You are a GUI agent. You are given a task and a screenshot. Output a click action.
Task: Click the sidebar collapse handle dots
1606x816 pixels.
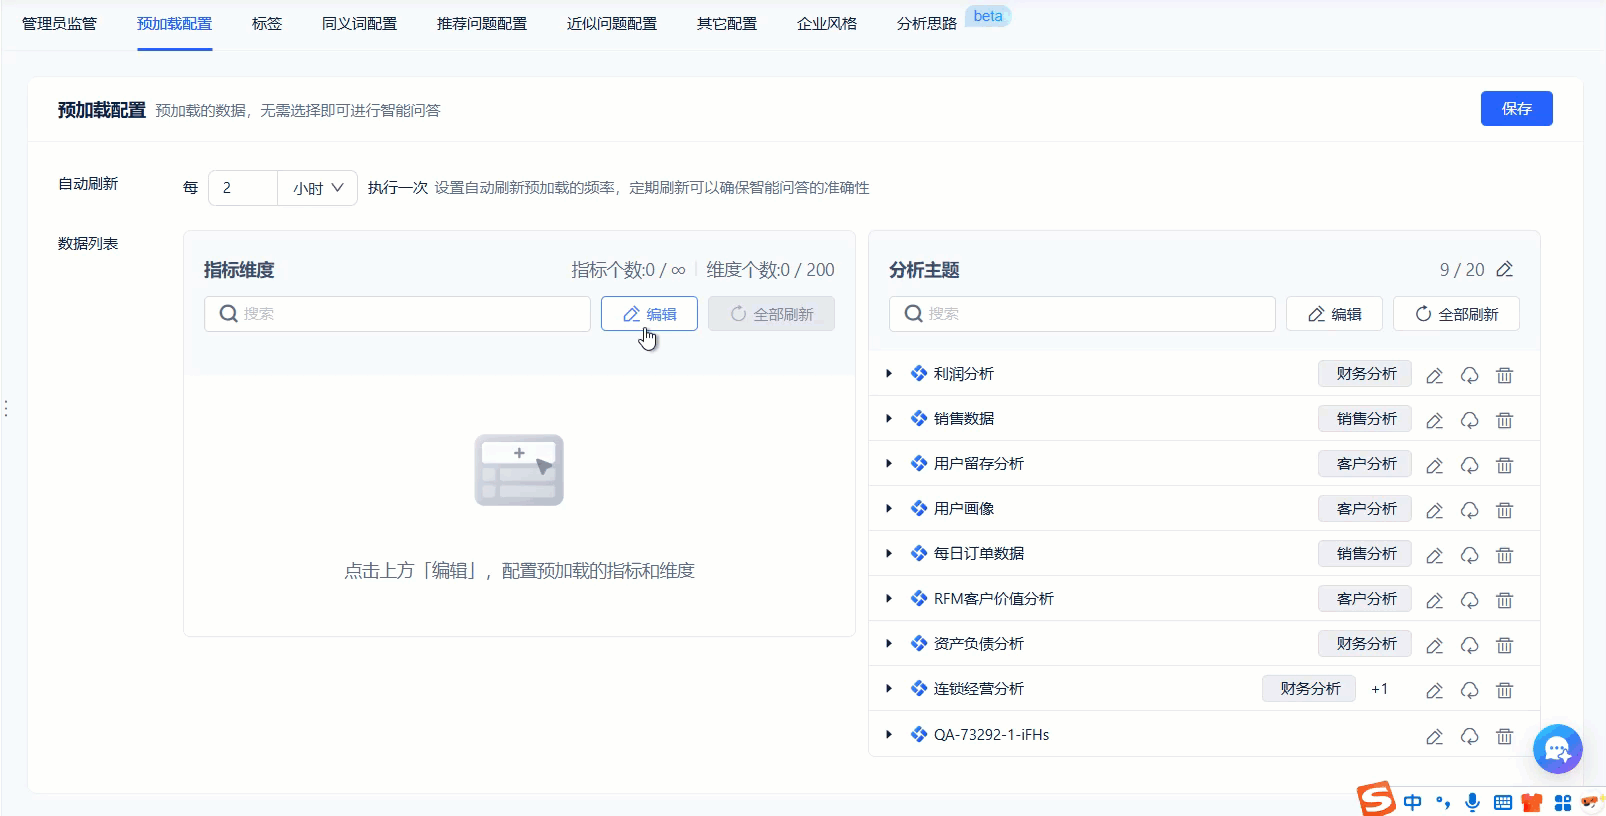6,408
